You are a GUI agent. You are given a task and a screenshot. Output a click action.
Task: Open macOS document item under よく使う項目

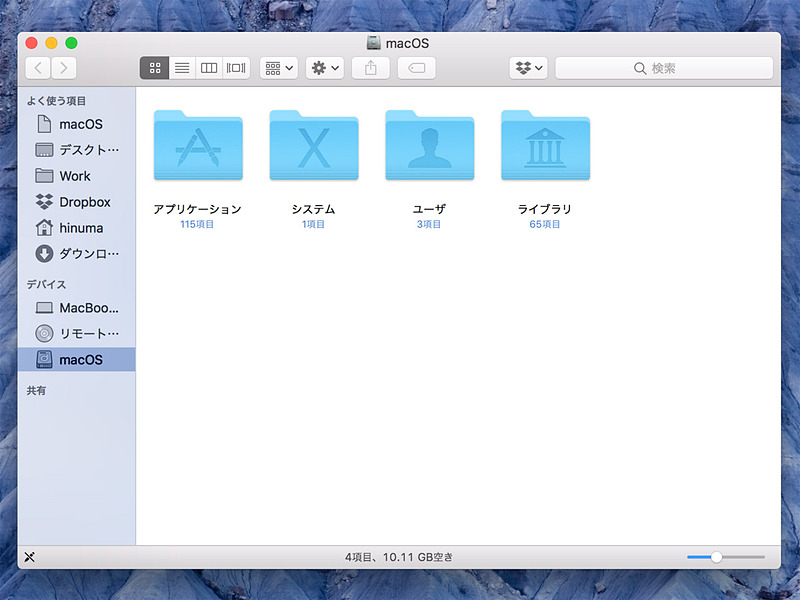tap(77, 124)
